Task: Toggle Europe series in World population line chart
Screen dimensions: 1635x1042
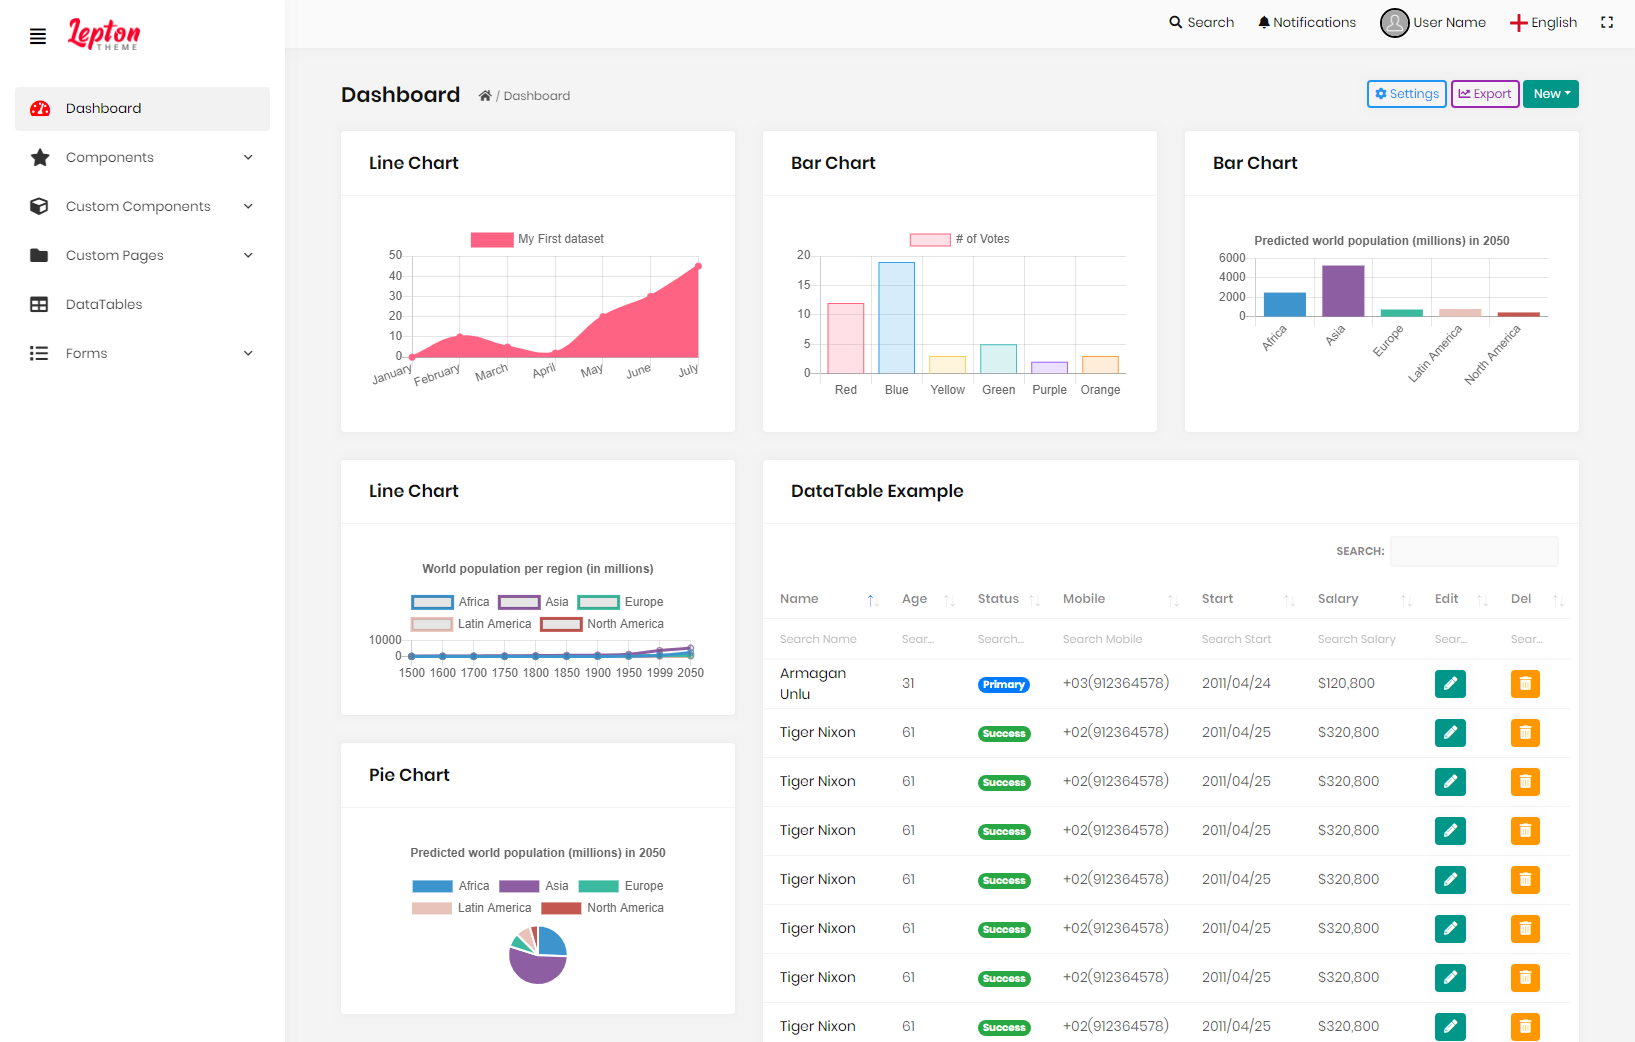Action: [x=621, y=602]
